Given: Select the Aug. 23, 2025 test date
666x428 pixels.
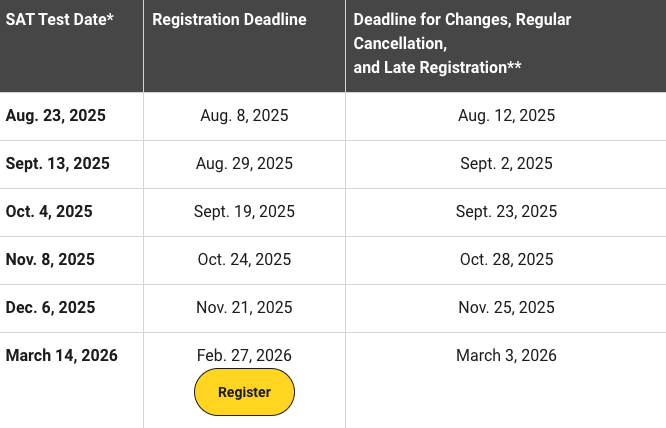Looking at the screenshot, I should click(x=56, y=116).
